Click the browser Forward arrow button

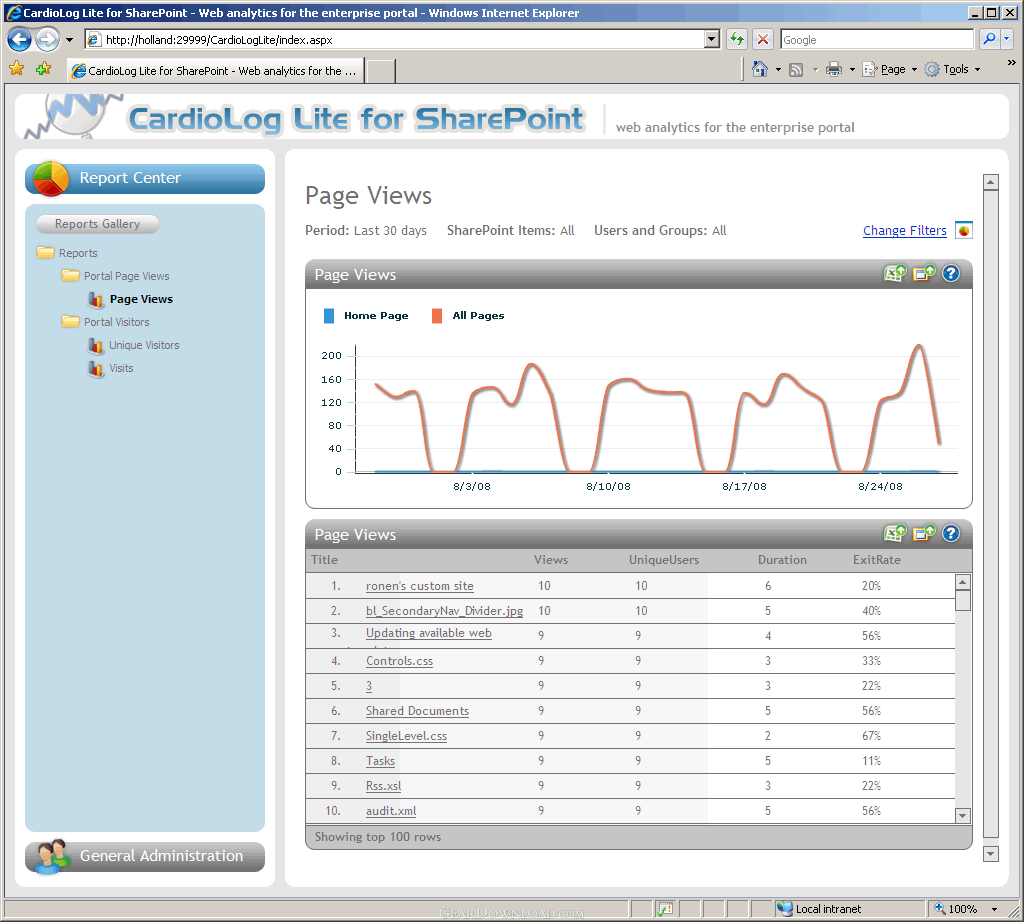(x=47, y=40)
